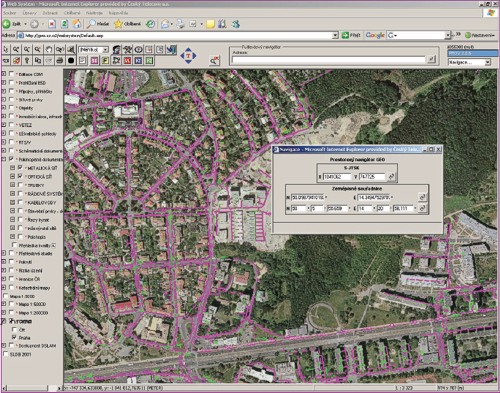Click the person figure toolbar icon
The image size is (500, 393).
(x=116, y=50)
